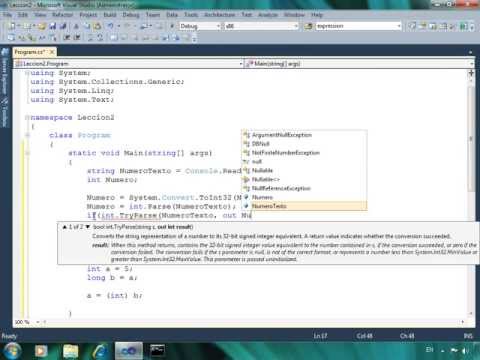Open Windows Media Player from taskbar
Viewport: 480px width, 360px height.
pyautogui.click(x=41, y=351)
